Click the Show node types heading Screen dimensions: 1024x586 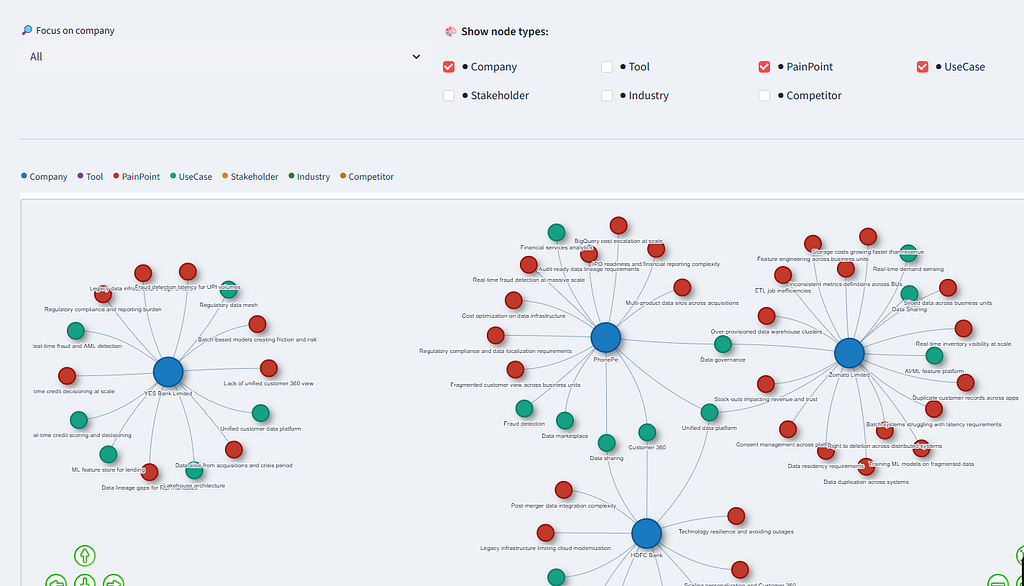click(x=504, y=31)
